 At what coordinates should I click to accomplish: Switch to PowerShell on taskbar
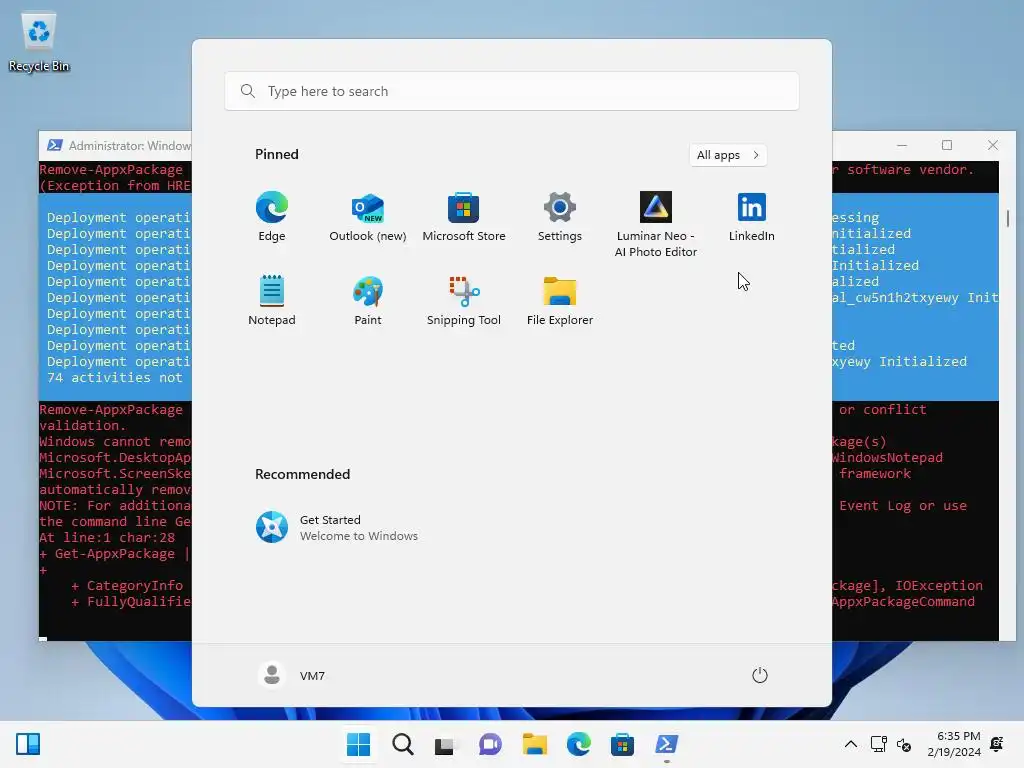(x=667, y=744)
